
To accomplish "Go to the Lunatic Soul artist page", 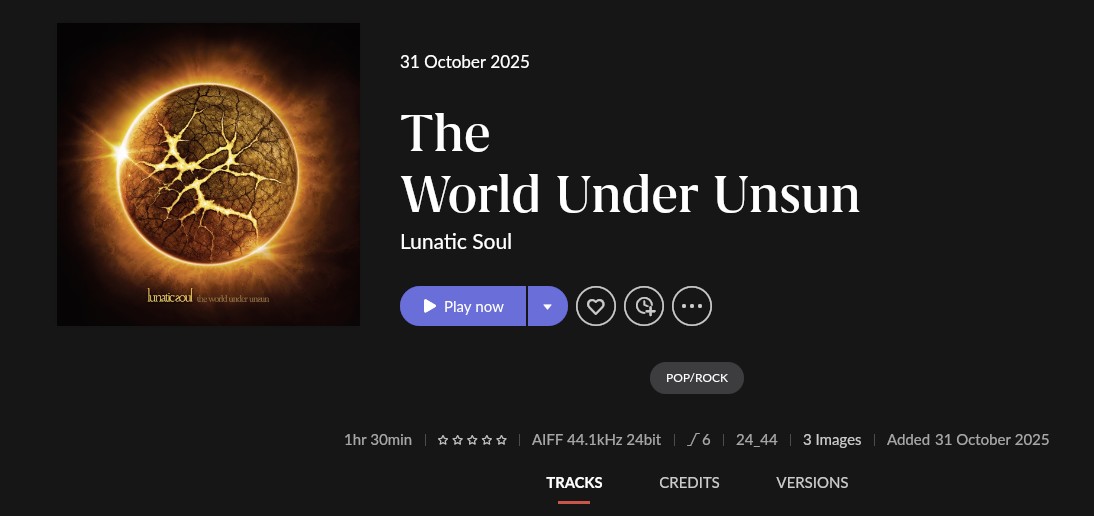I will (x=456, y=242).
